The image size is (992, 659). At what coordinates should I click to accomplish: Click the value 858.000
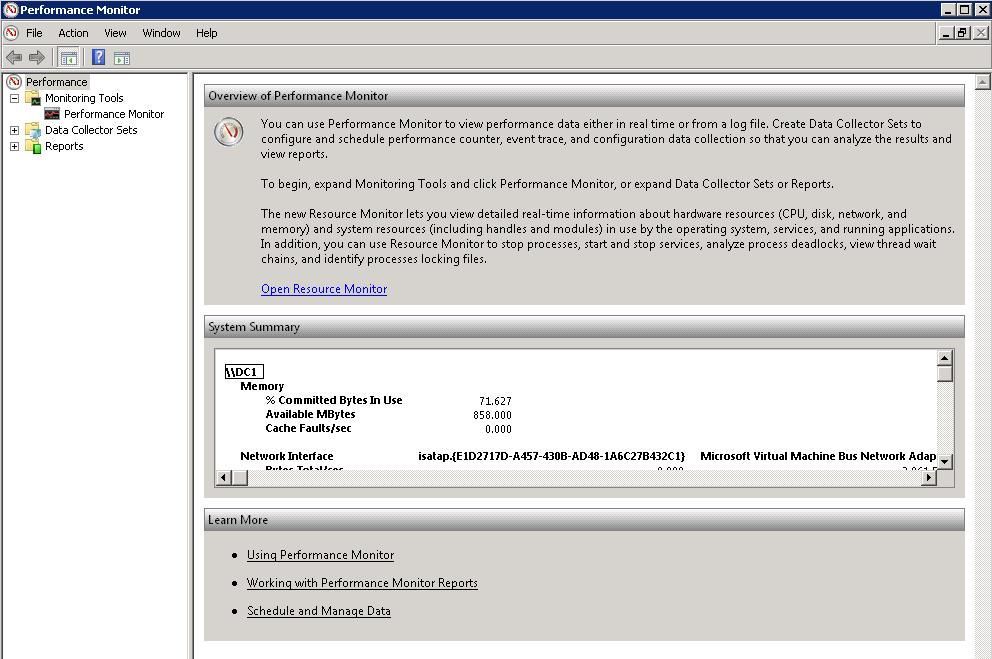pyautogui.click(x=492, y=416)
